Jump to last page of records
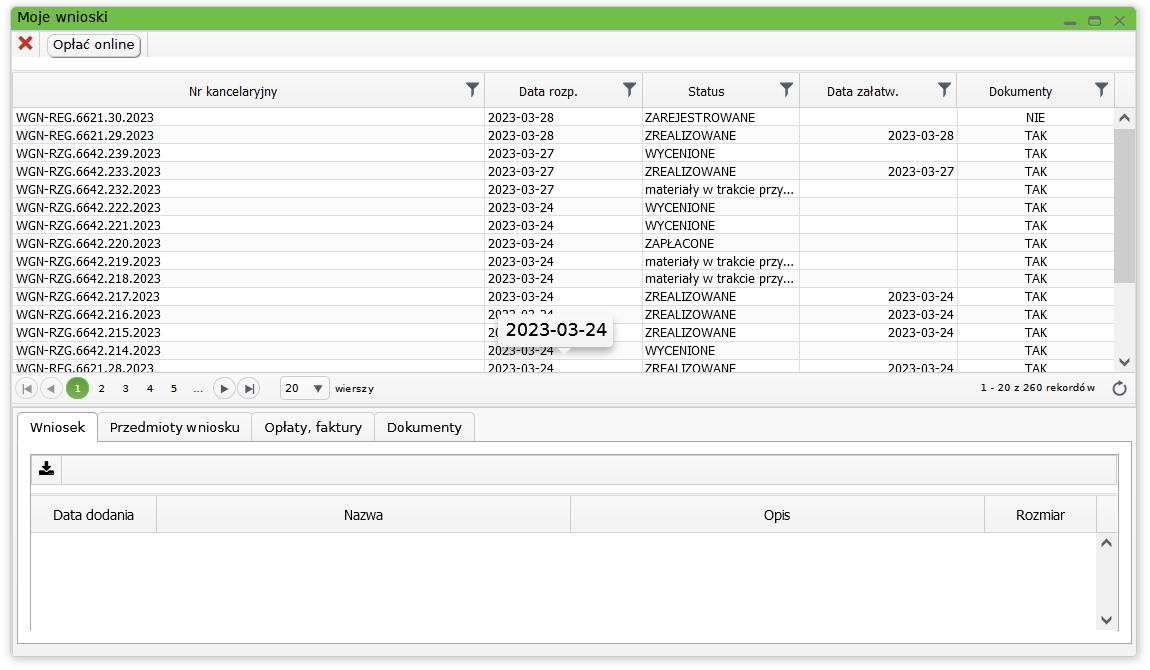The image size is (1150, 670). point(249,389)
